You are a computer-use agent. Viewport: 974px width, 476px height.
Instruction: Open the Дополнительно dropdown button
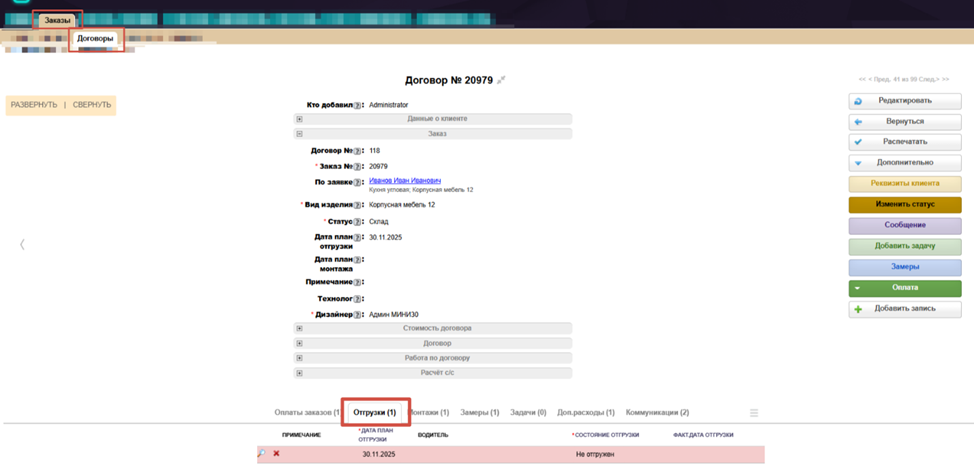904,162
